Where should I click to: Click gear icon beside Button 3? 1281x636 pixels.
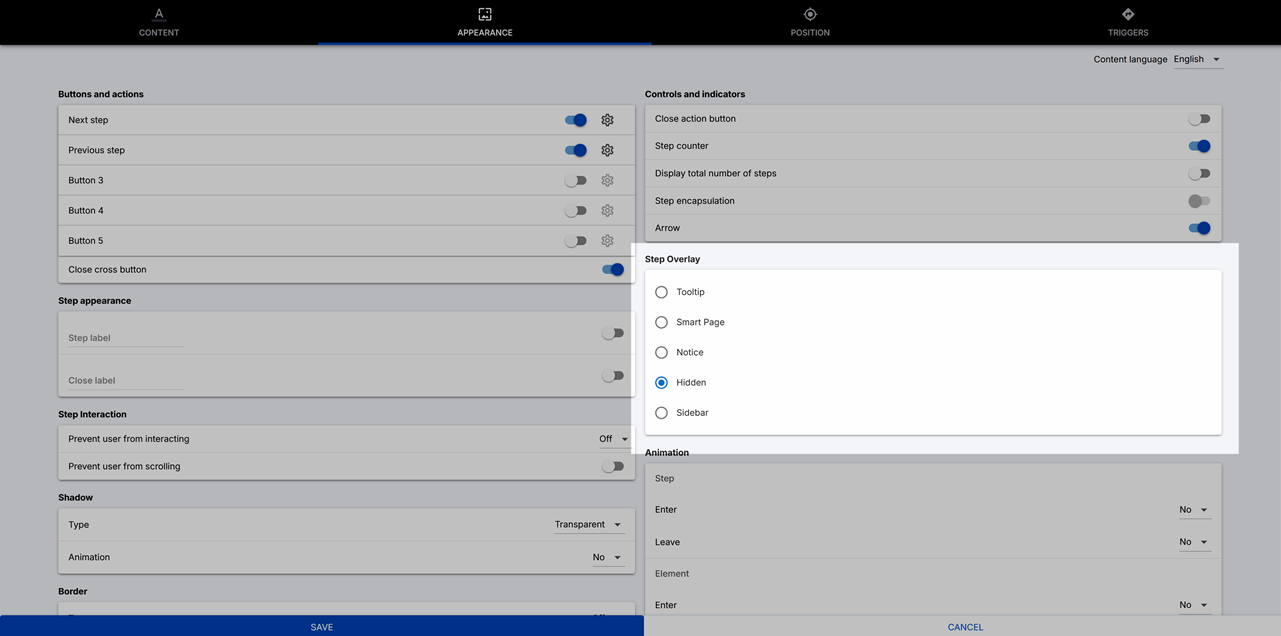(607, 181)
